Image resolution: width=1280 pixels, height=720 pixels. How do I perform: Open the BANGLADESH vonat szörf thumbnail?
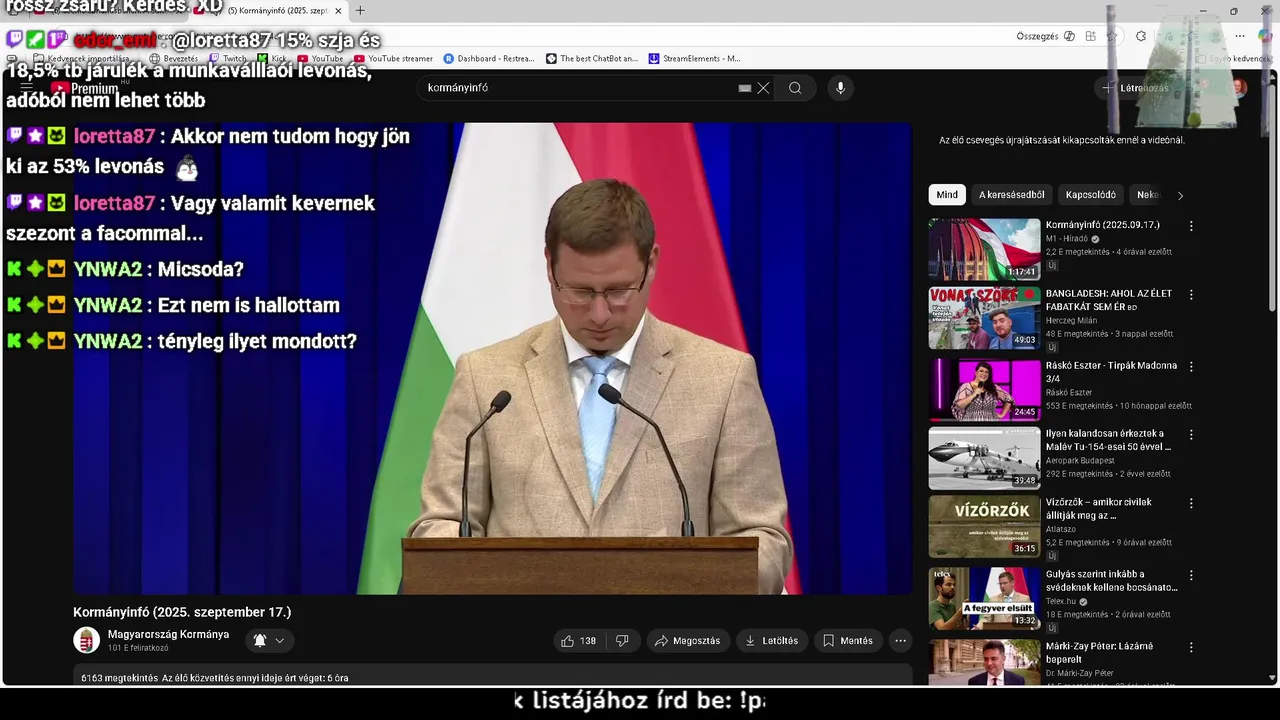[984, 318]
